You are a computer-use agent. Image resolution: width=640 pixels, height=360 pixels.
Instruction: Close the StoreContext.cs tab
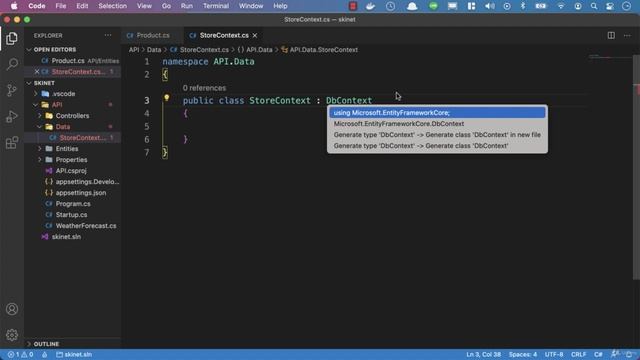255,36
